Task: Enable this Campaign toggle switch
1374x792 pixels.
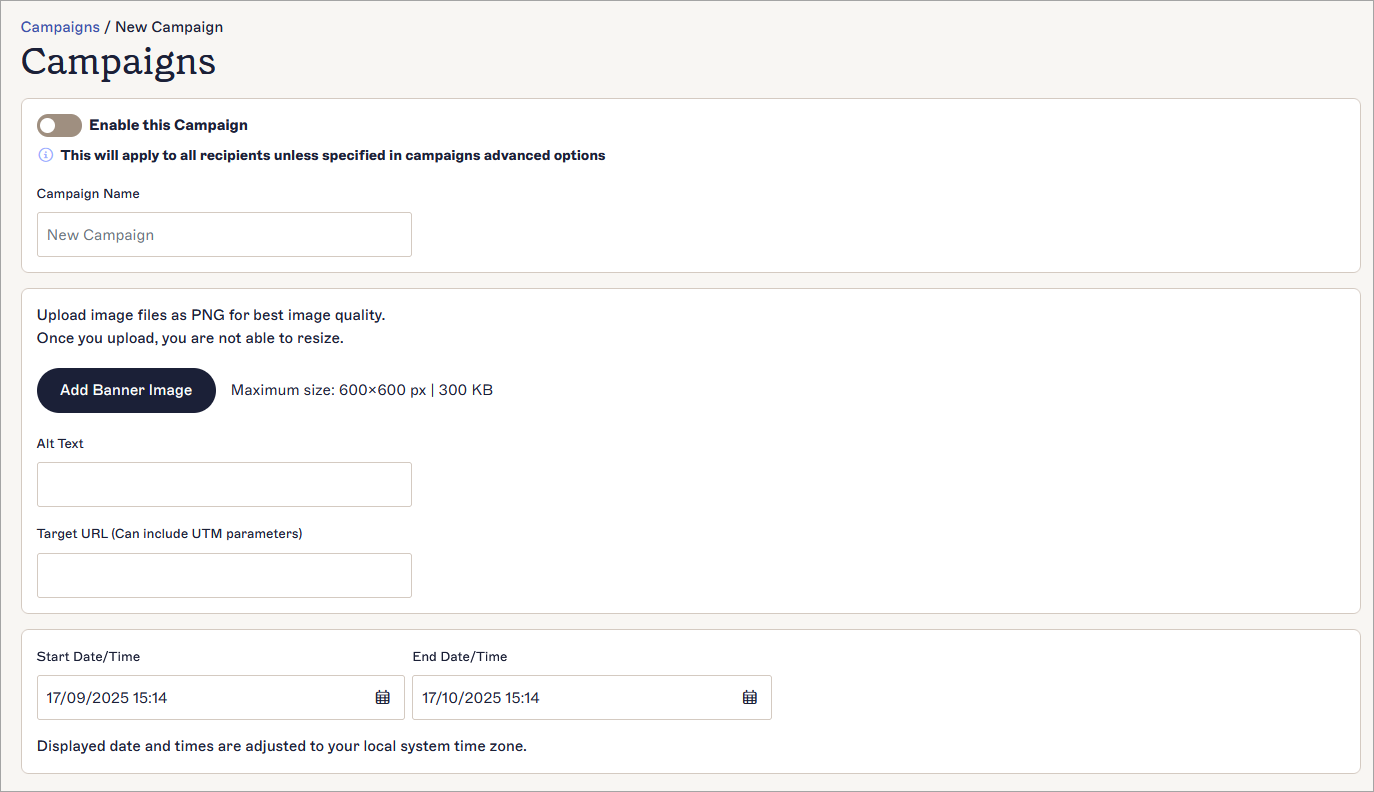Action: pyautogui.click(x=59, y=125)
